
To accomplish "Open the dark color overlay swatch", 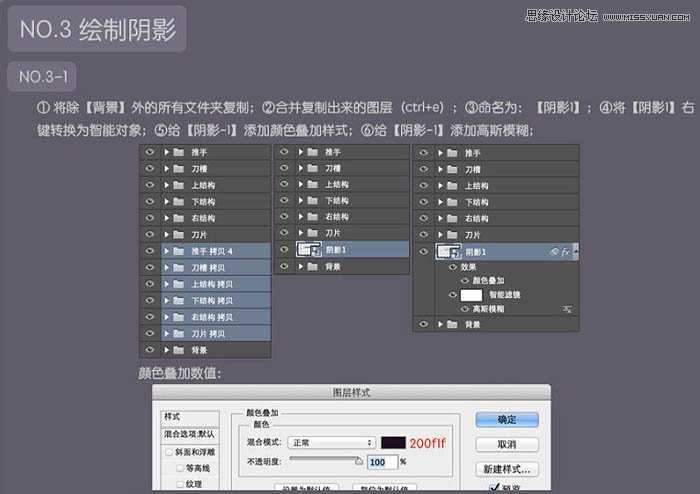I will [393, 443].
